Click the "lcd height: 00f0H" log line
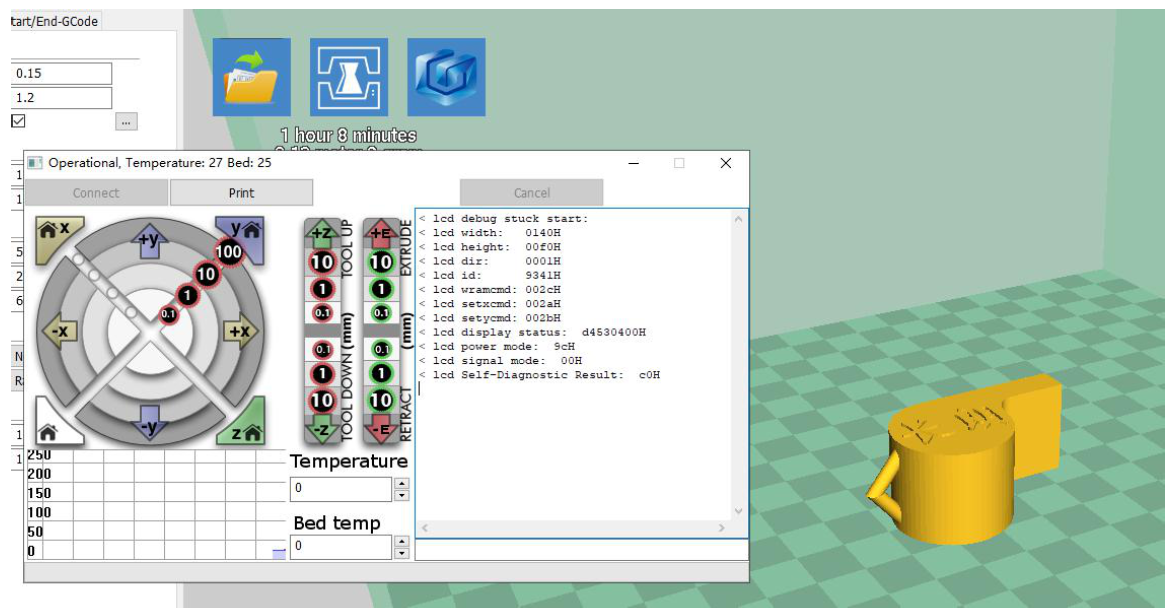The width and height of the screenshot is (1171, 616). 490,247
